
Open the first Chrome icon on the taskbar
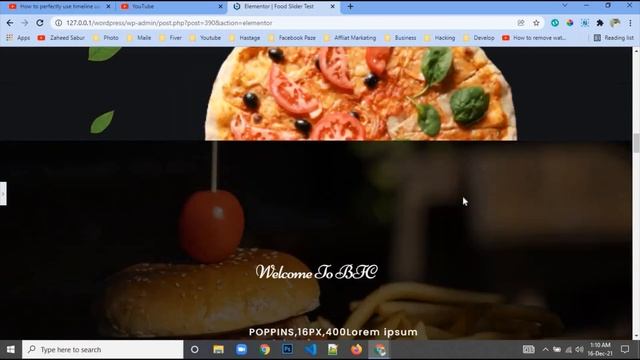pyautogui.click(x=264, y=349)
